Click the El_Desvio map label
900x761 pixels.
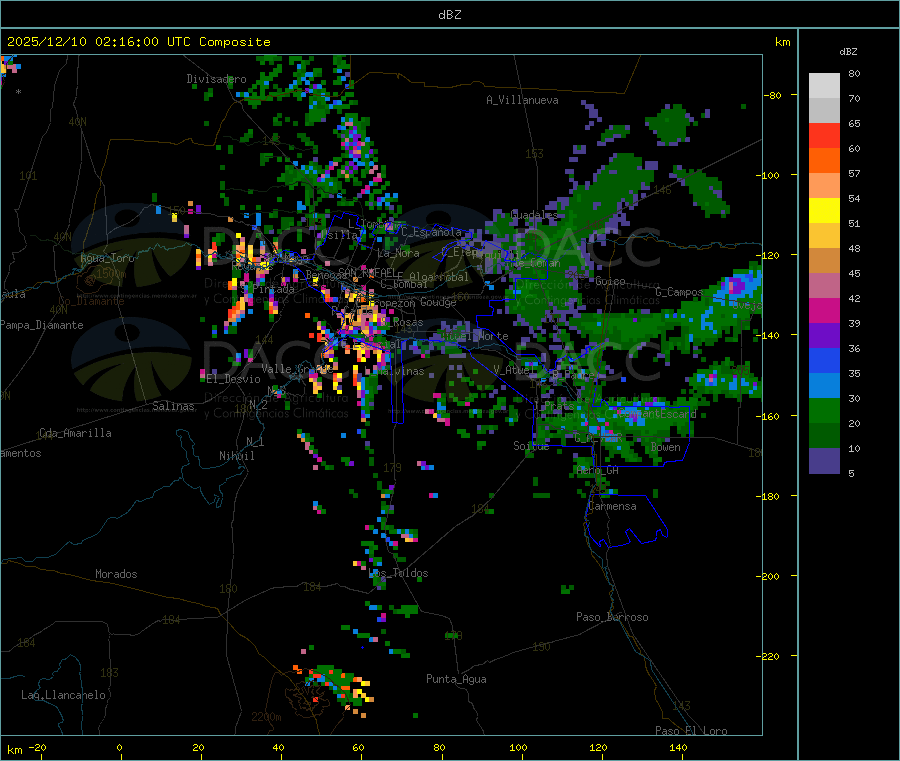click(x=233, y=379)
